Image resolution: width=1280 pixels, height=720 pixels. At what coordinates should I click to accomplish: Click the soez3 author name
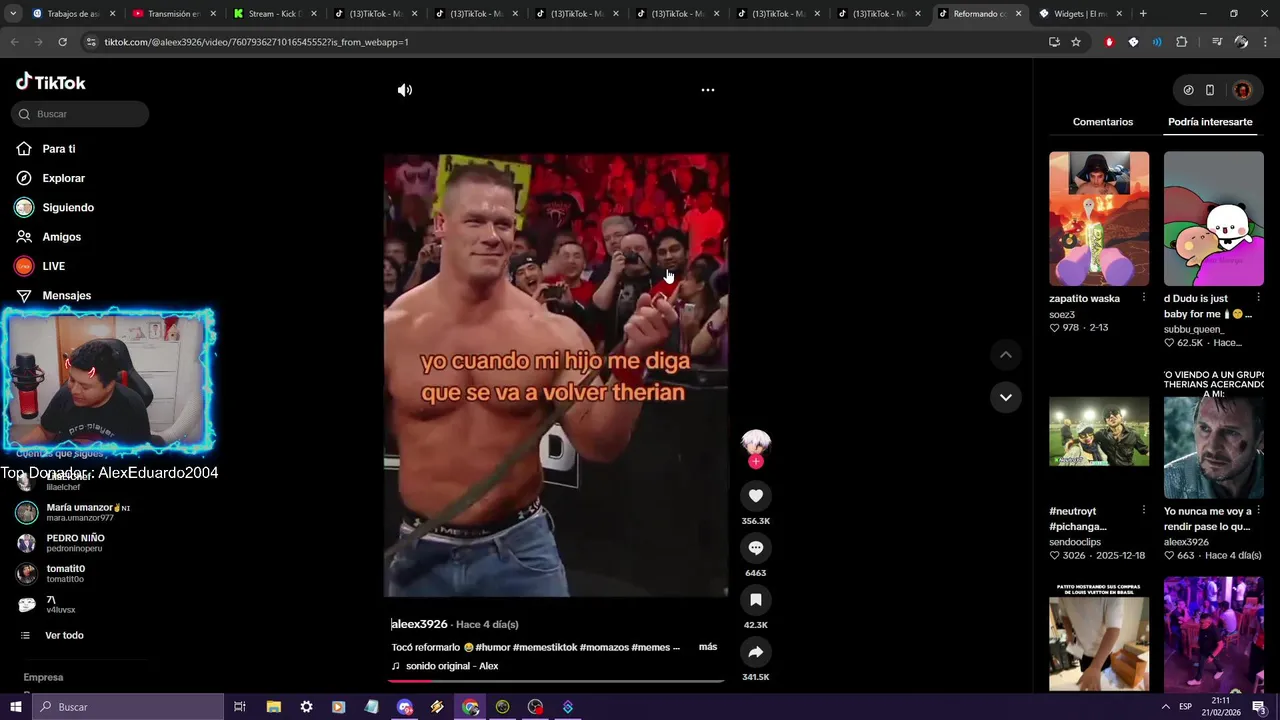point(1062,315)
